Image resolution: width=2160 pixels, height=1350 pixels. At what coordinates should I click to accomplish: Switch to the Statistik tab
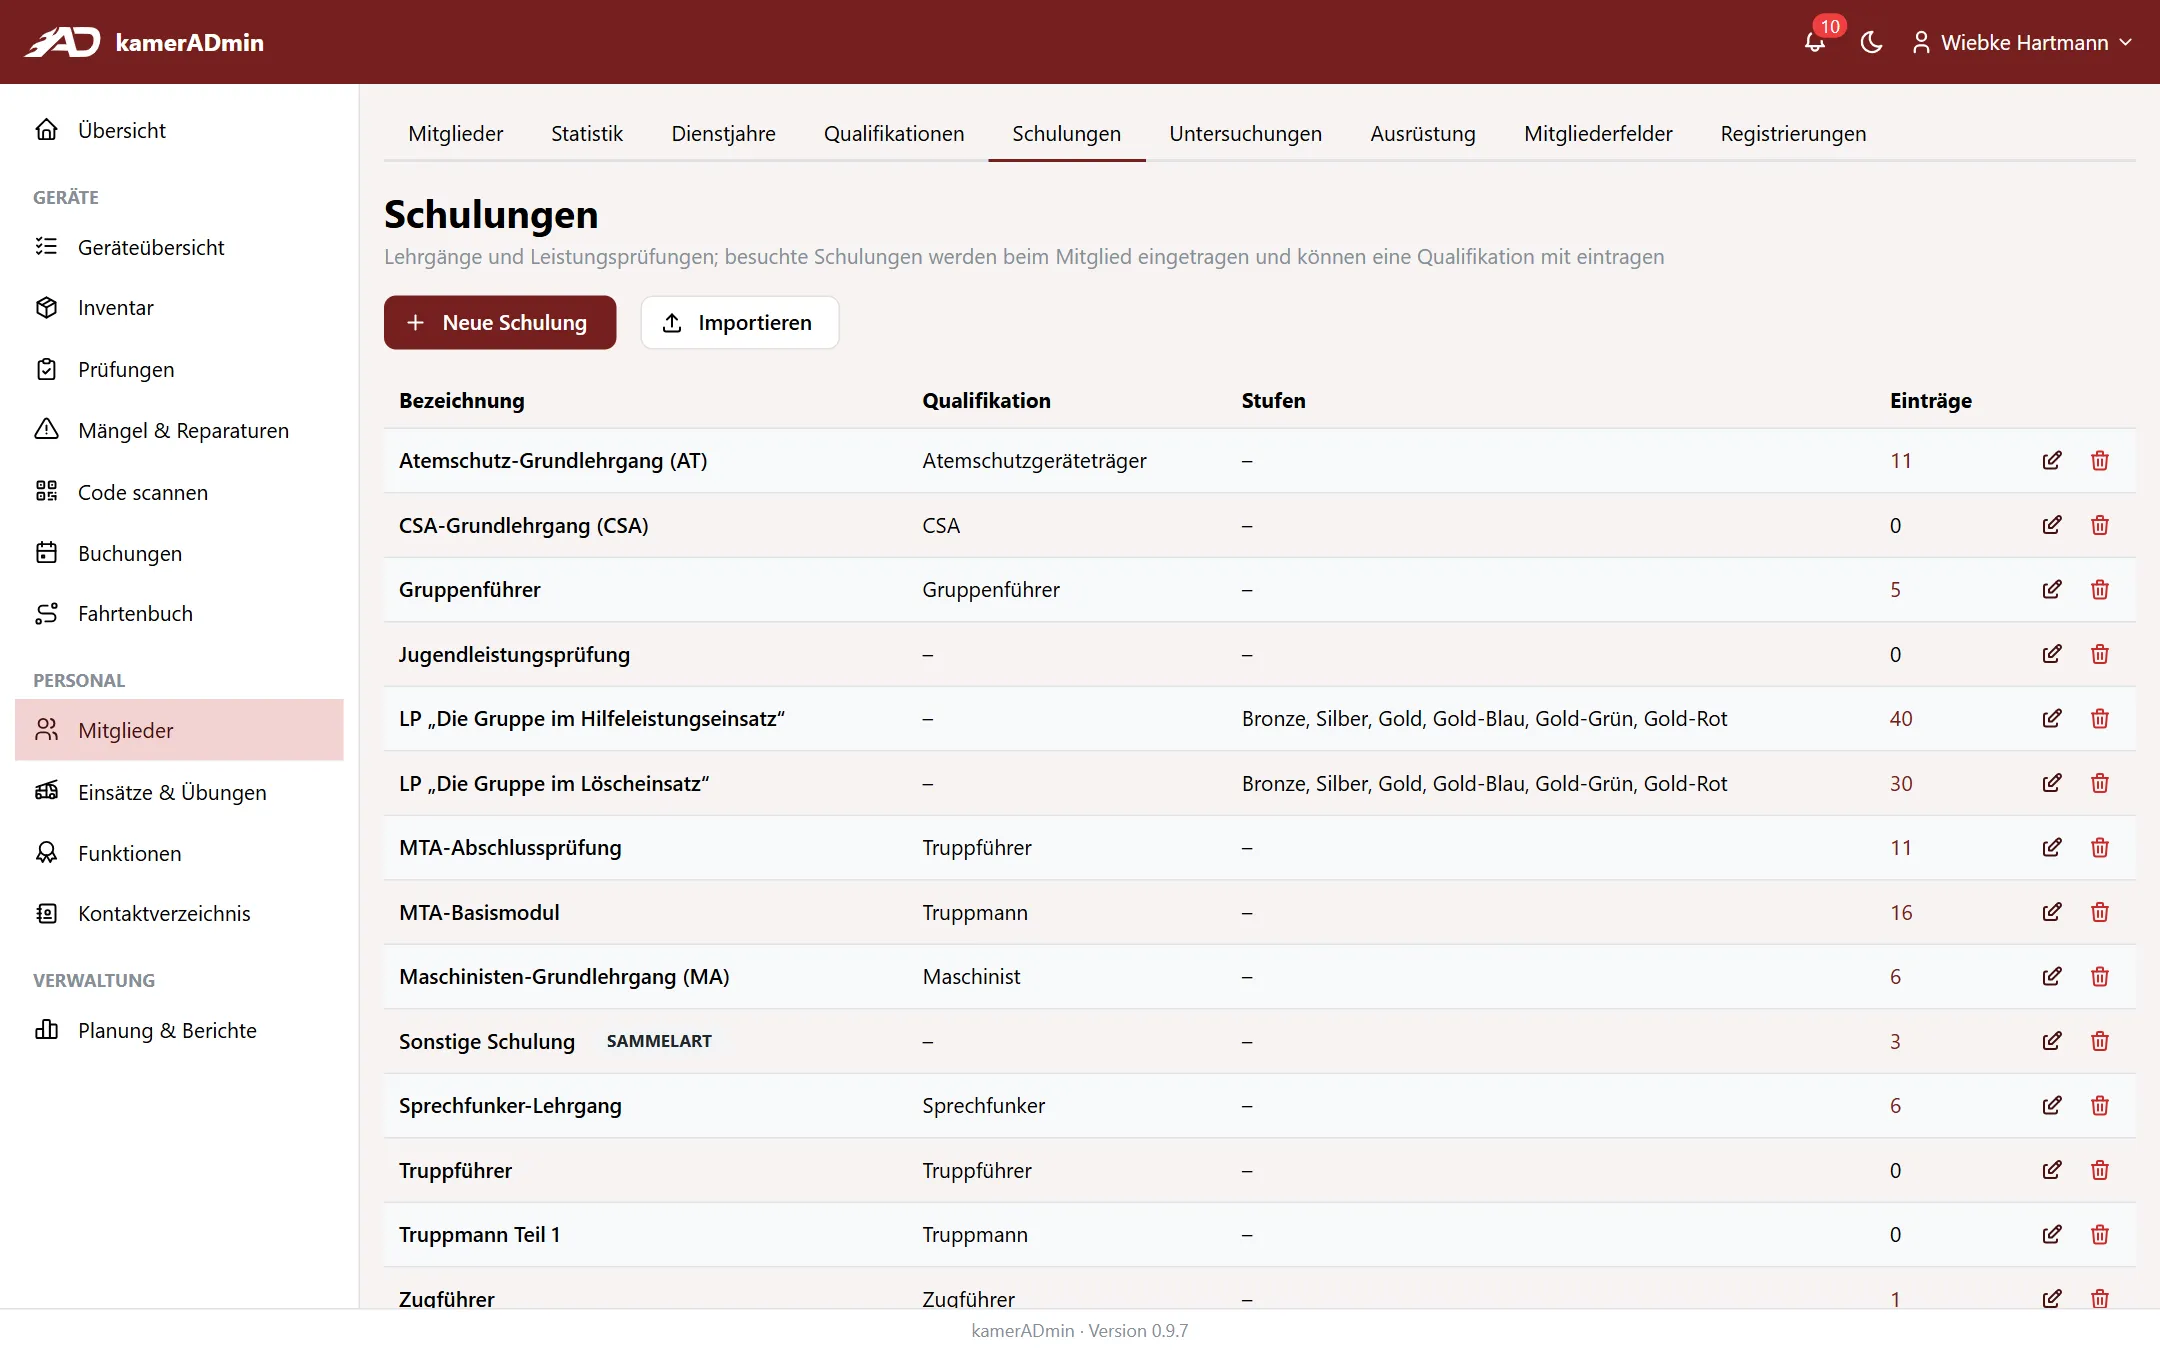pos(587,134)
